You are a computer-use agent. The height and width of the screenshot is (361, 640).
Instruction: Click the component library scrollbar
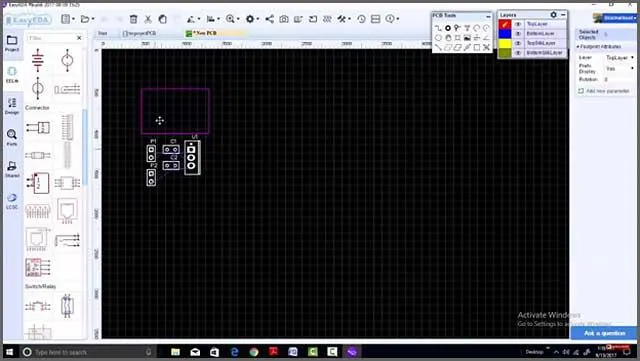85,147
